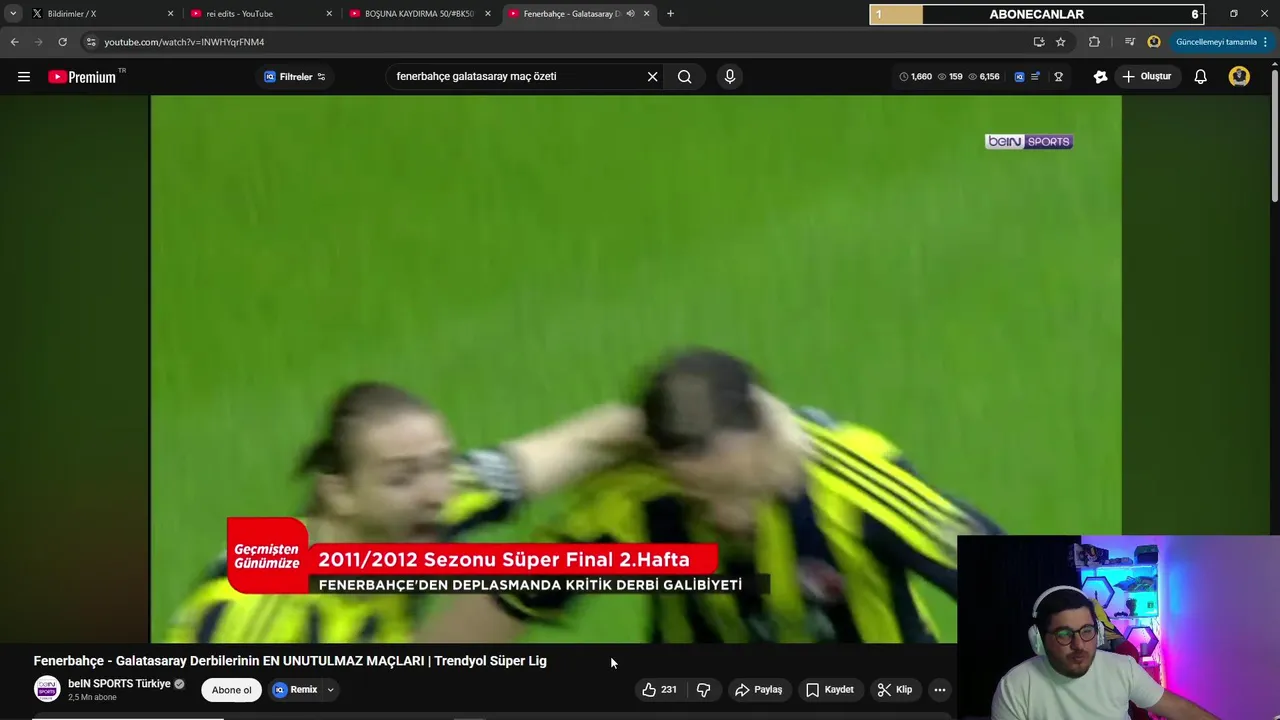Open the YouTube hamburger guide menu
Viewport: 1280px width, 720px height.
click(x=24, y=77)
